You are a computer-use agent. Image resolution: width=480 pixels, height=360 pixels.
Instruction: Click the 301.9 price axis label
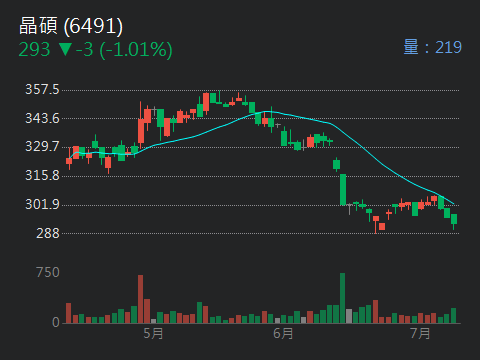[42, 204]
